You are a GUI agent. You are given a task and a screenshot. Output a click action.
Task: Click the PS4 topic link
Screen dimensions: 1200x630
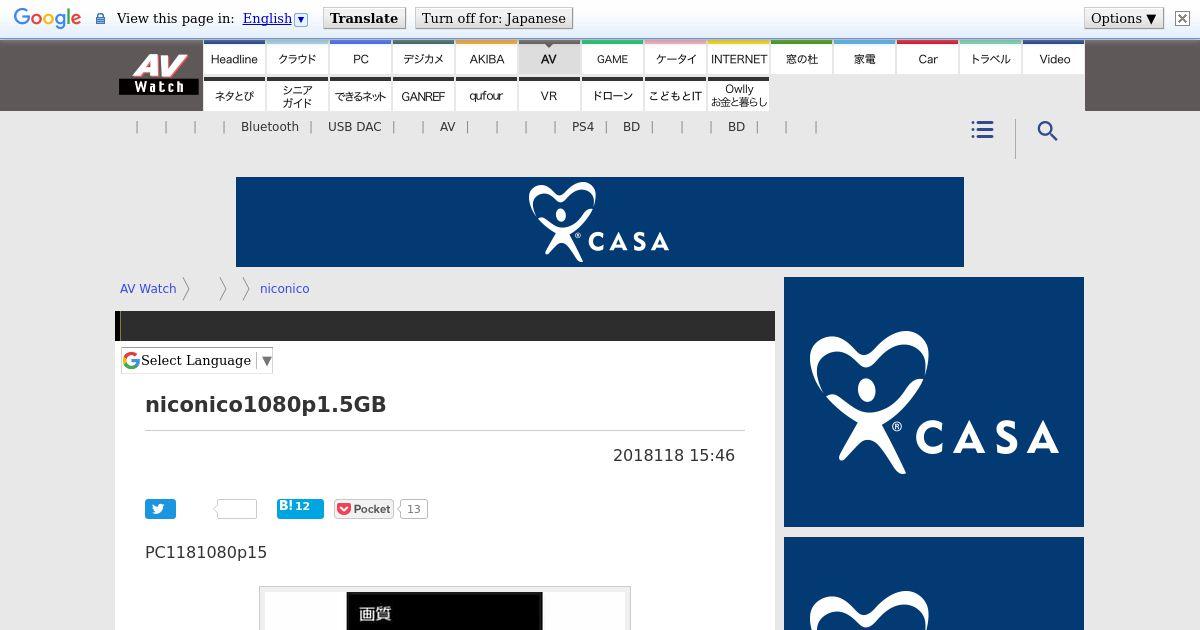pyautogui.click(x=582, y=127)
